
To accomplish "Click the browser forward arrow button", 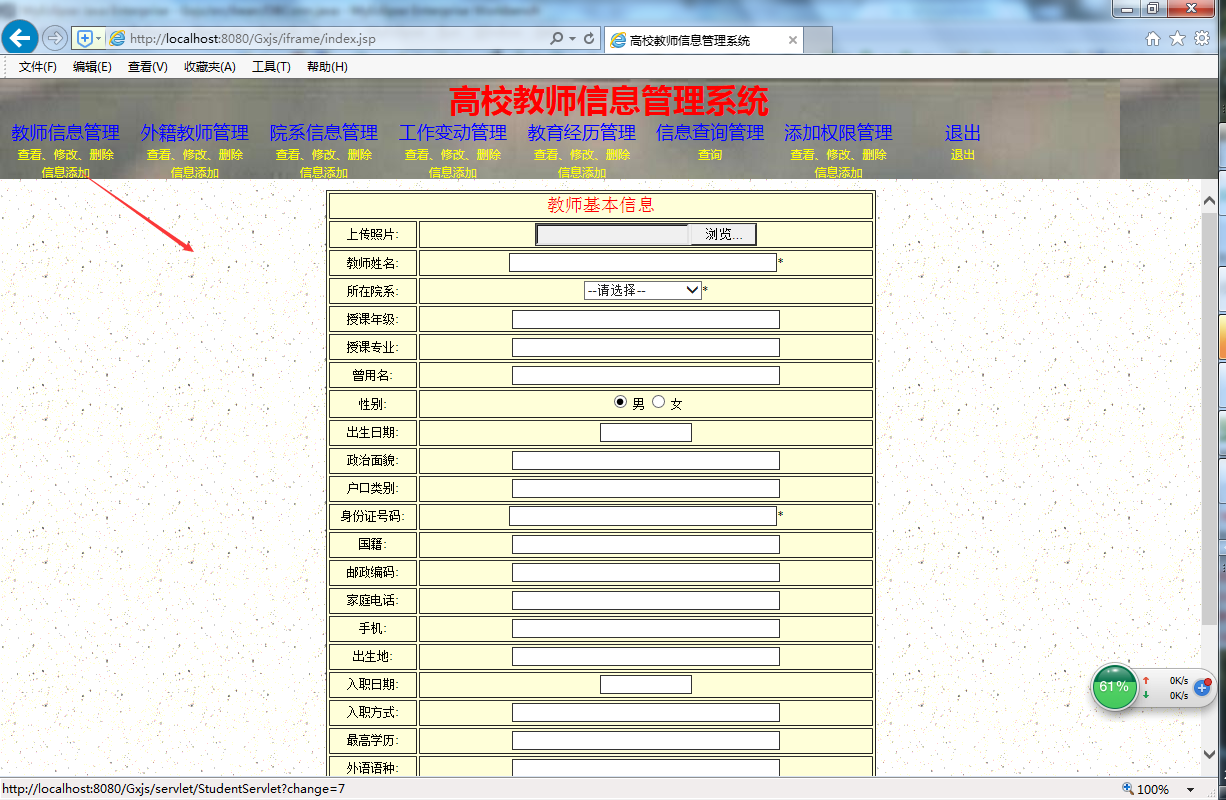I will (55, 38).
